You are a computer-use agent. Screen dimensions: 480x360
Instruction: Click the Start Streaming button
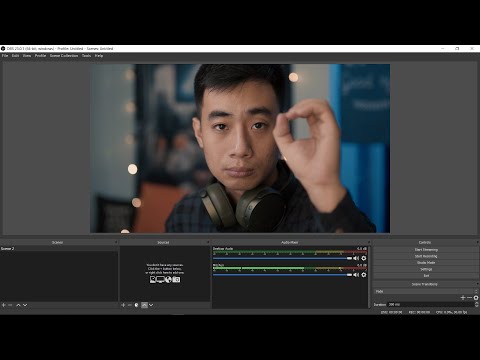click(426, 250)
